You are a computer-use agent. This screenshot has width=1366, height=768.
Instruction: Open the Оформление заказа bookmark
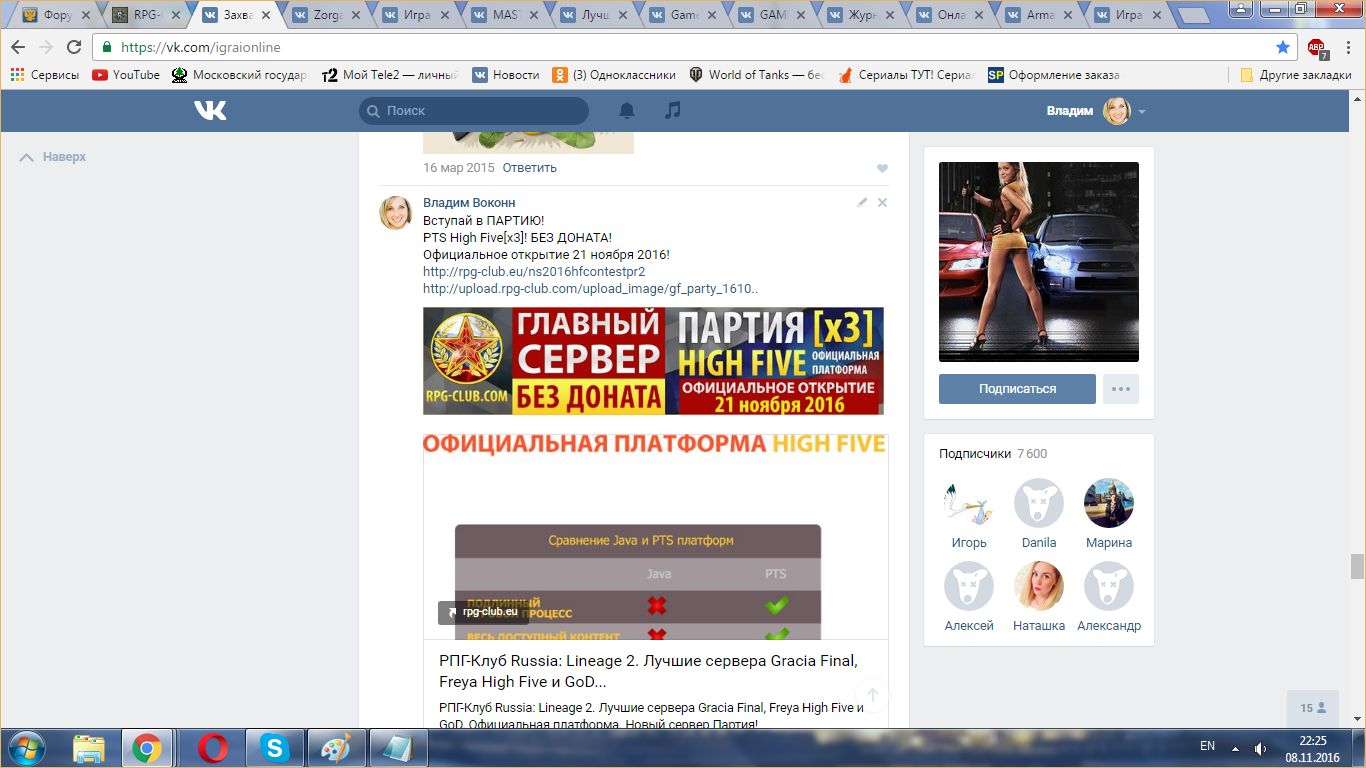[x=1054, y=75]
